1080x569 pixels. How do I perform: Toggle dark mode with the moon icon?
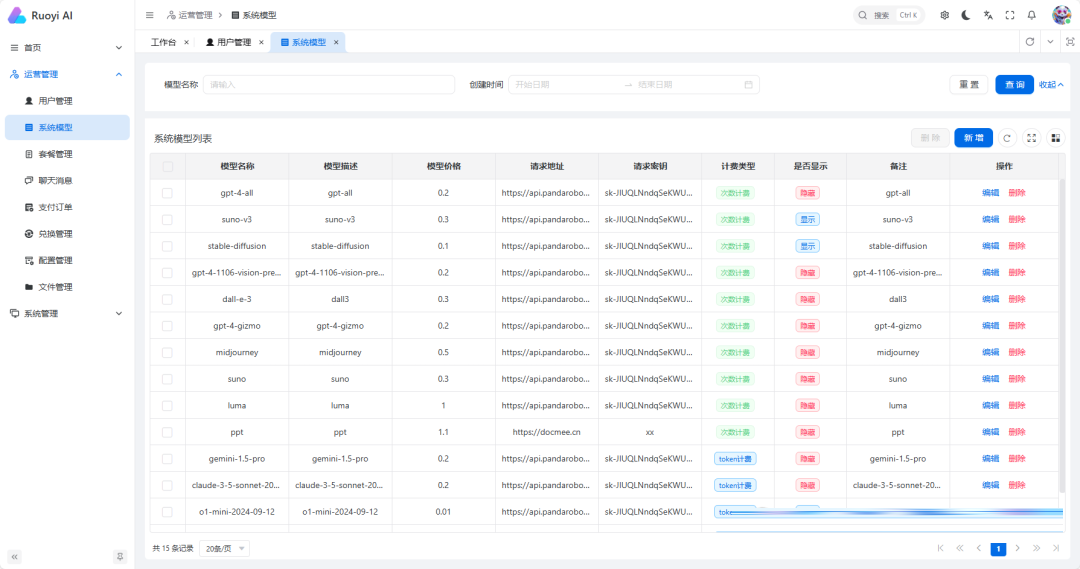(x=966, y=15)
